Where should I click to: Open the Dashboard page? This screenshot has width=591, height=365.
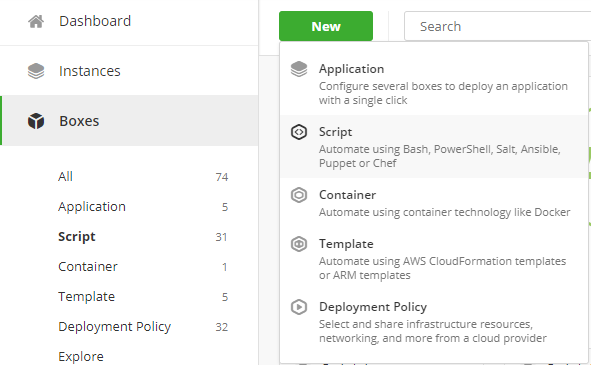tap(95, 21)
